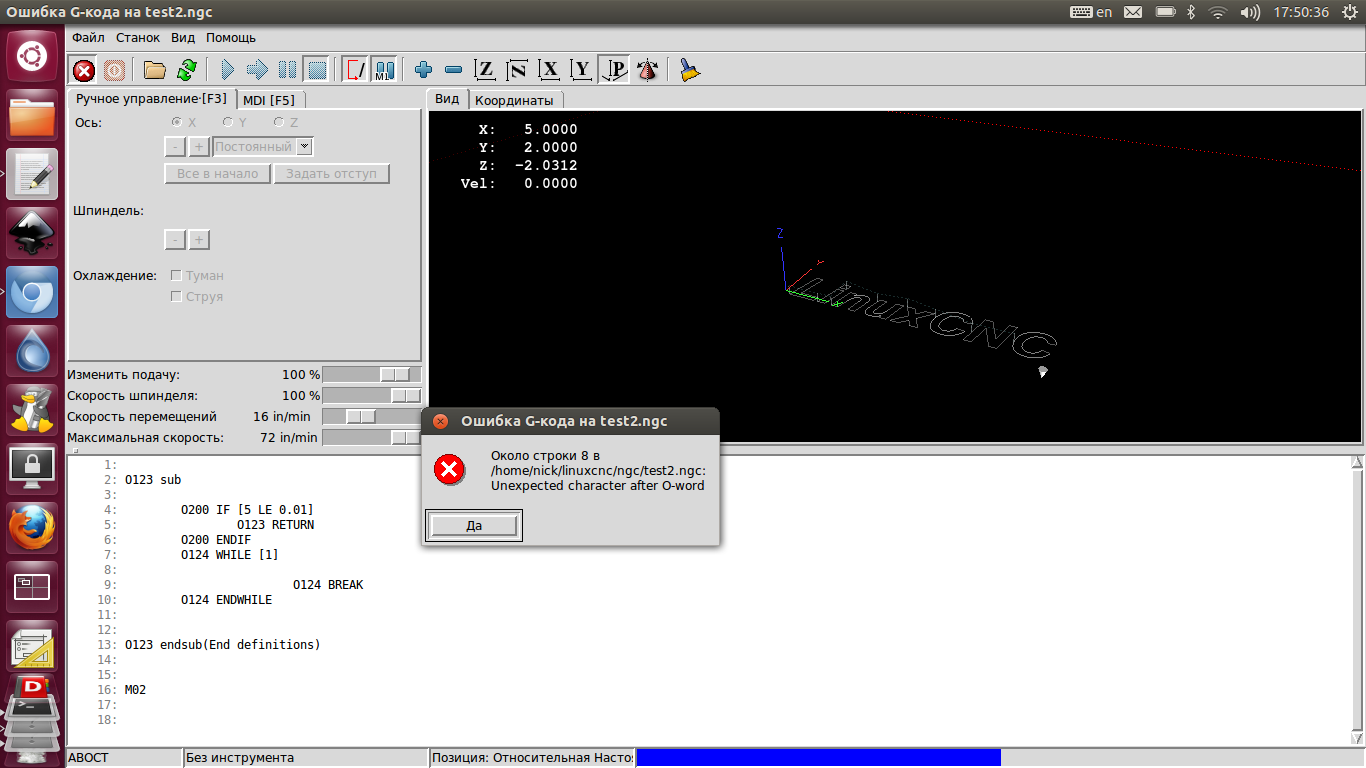This screenshot has width=1366, height=768.
Task: Zoom out using the blue minus icon
Action: (x=453, y=70)
